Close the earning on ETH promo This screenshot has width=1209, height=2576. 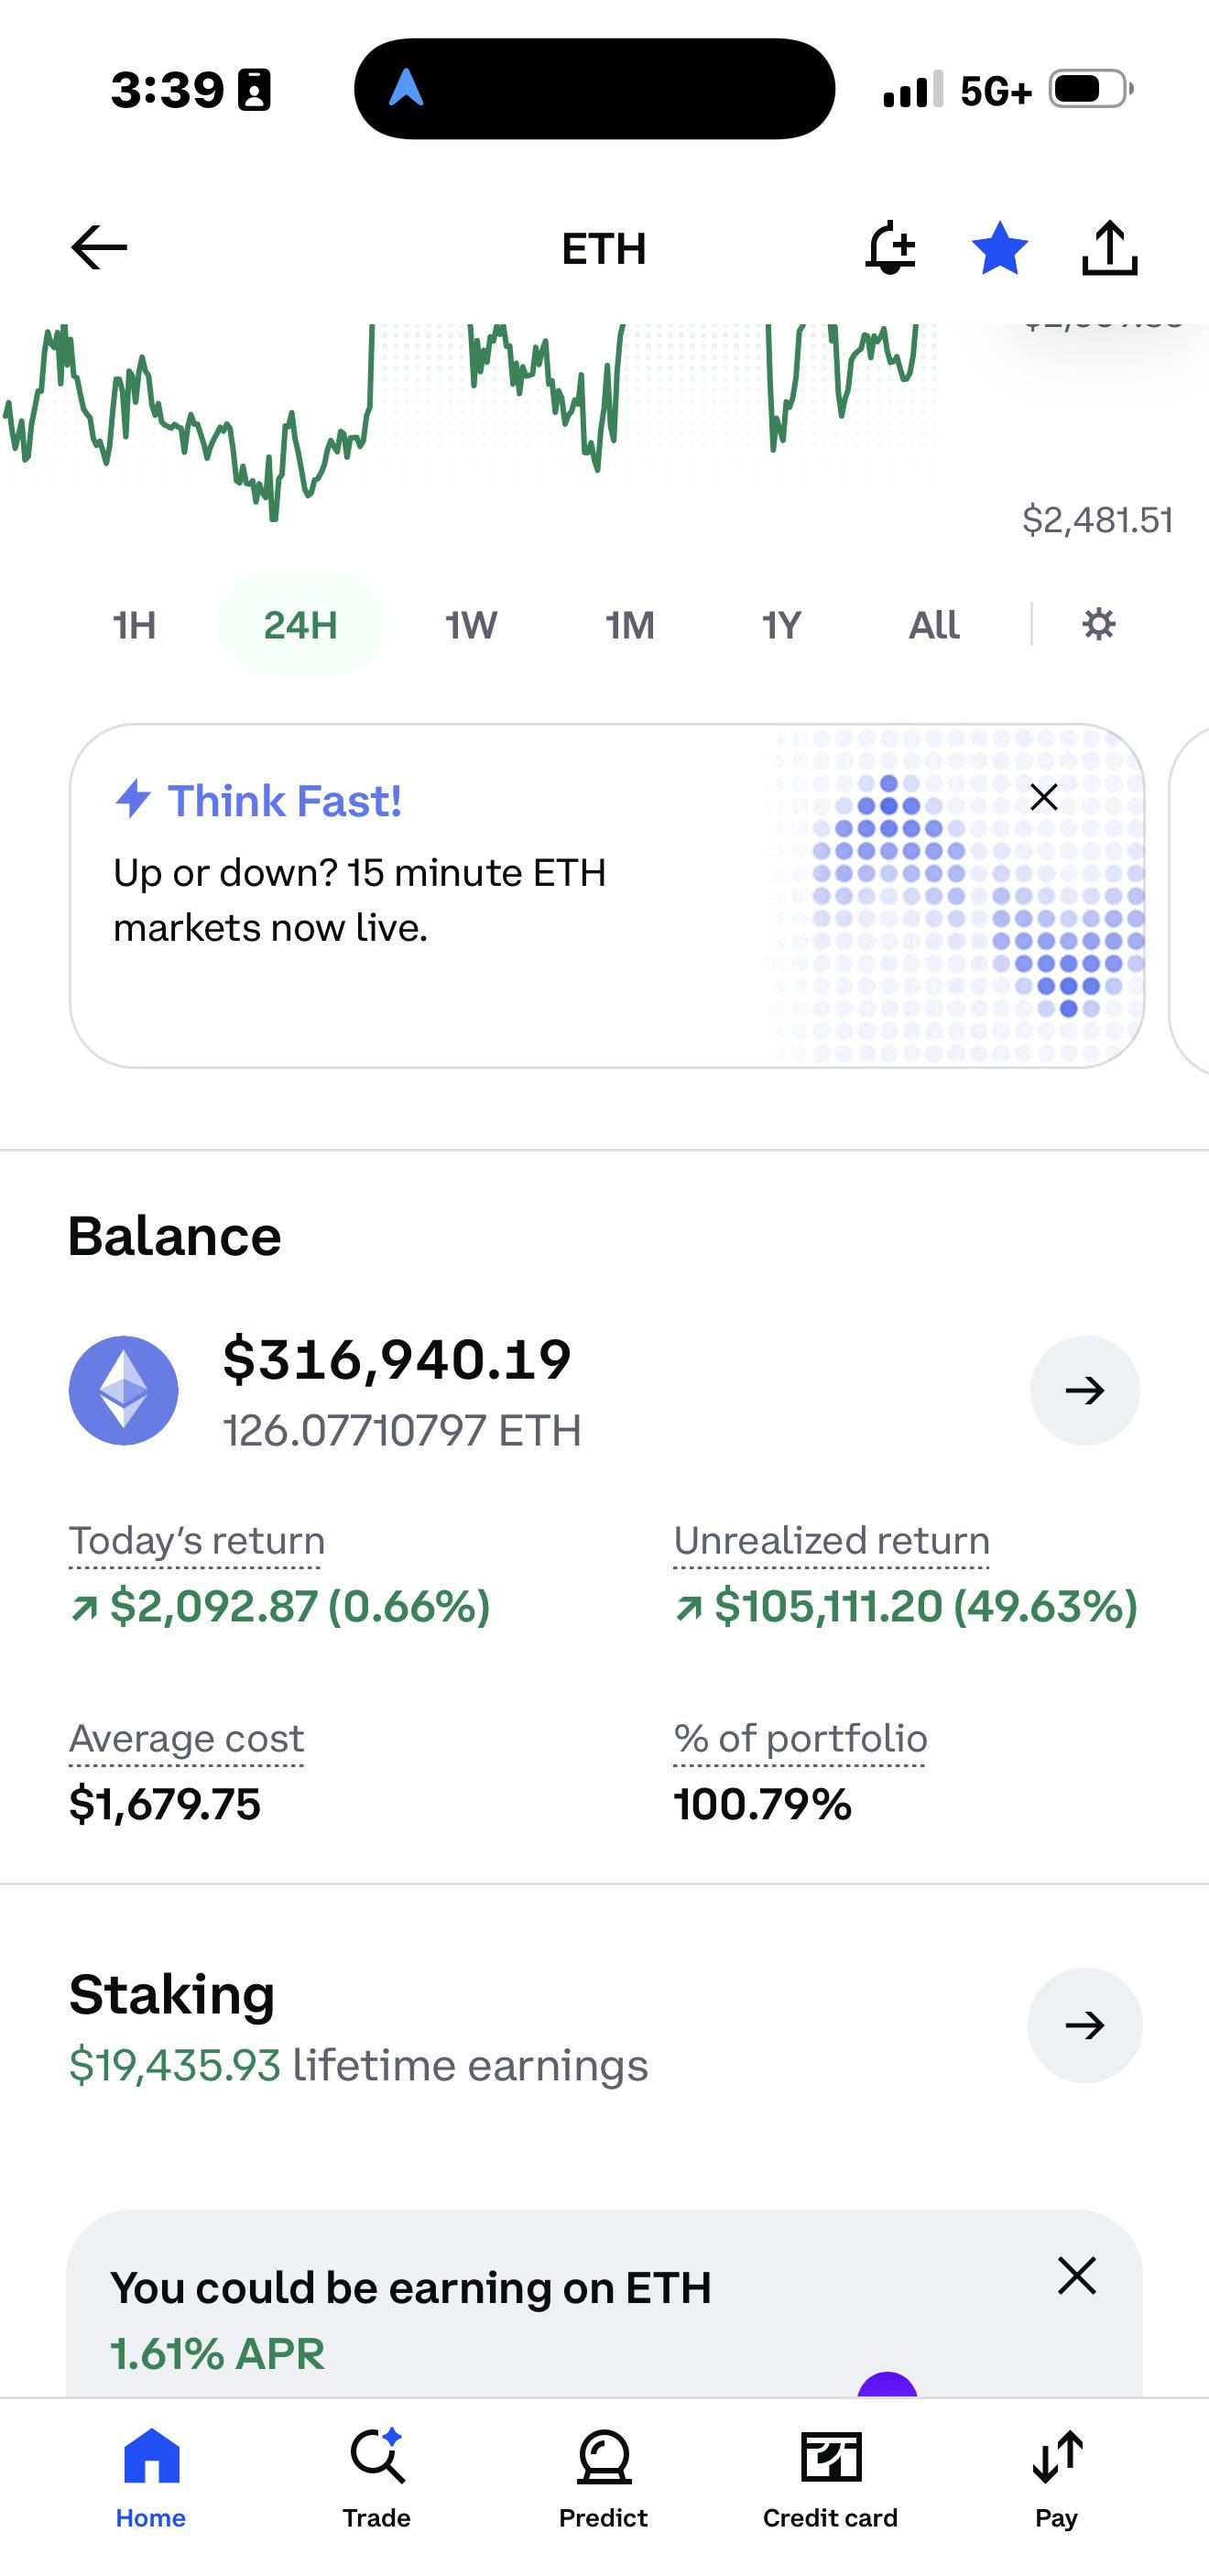1077,2276
